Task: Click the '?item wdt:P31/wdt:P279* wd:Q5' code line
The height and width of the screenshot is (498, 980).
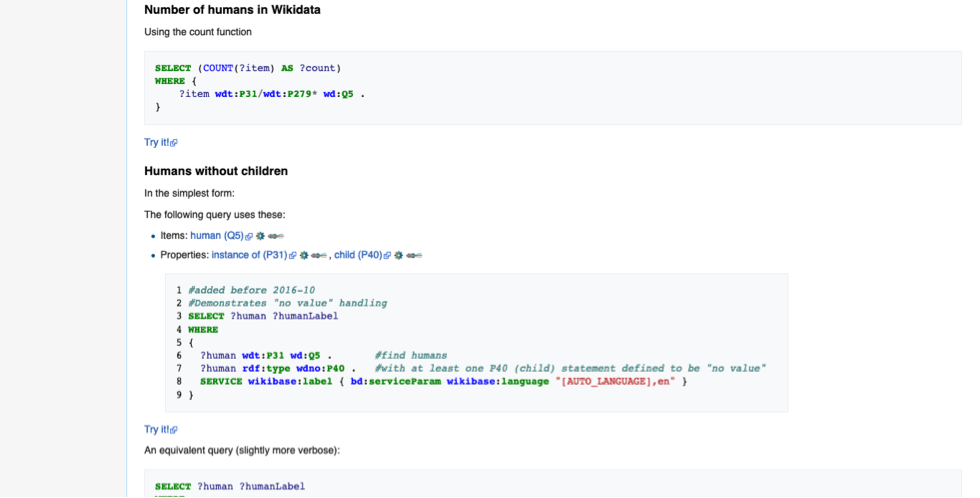Action: coord(272,94)
